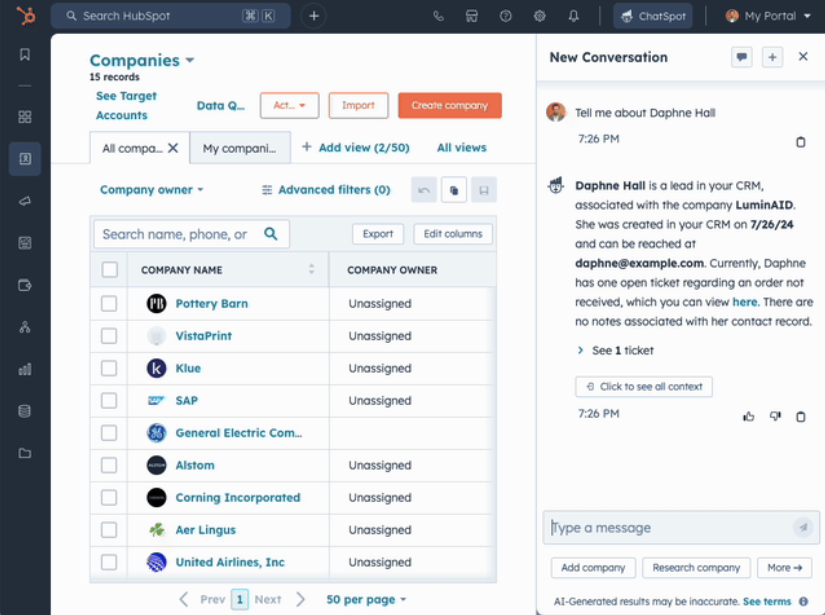Open marketing megaphone icon in sidebar
The width and height of the screenshot is (825, 615).
tap(25, 201)
